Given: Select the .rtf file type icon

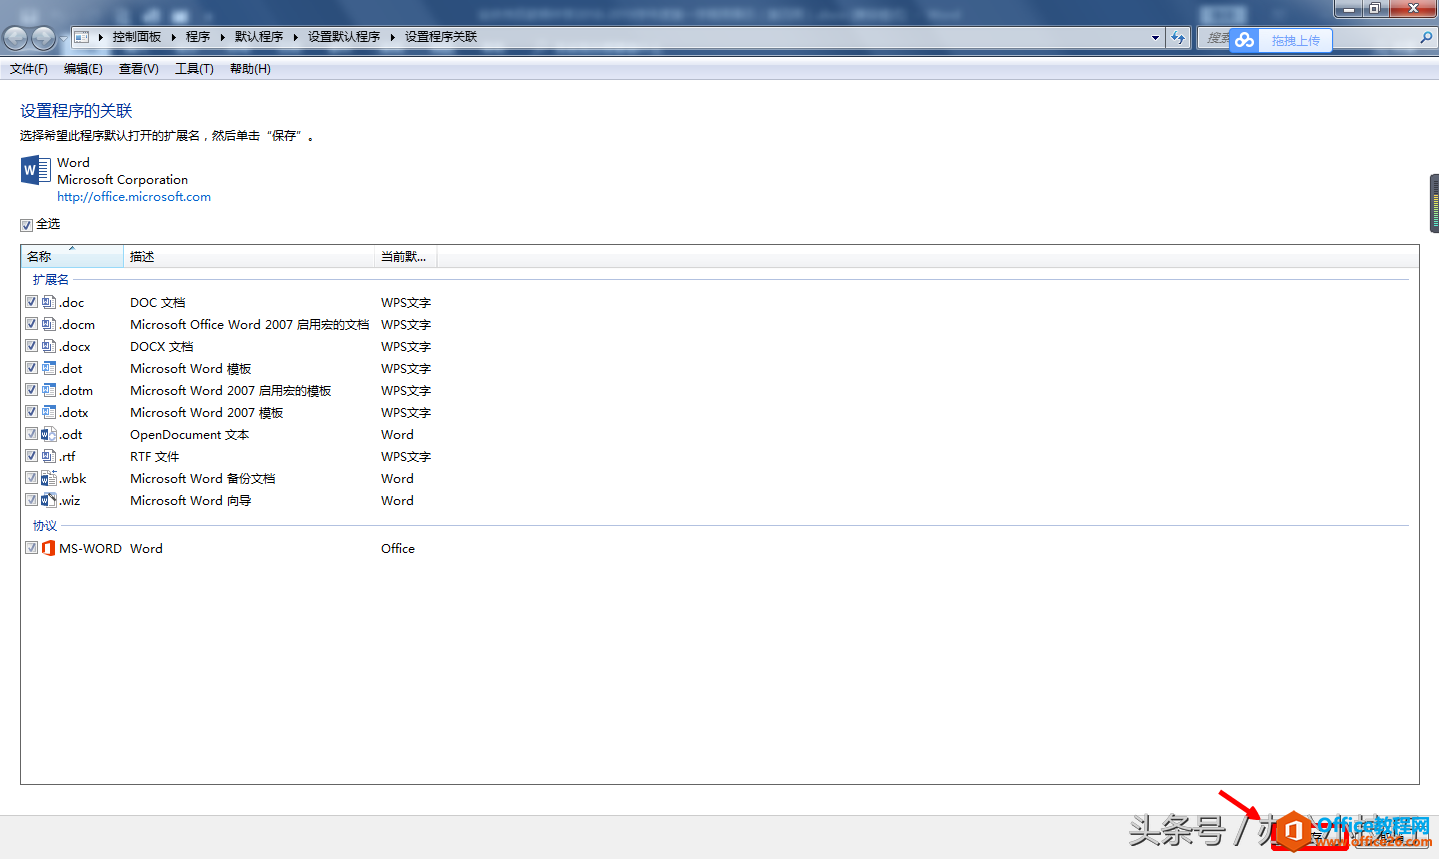Looking at the screenshot, I should (x=49, y=456).
